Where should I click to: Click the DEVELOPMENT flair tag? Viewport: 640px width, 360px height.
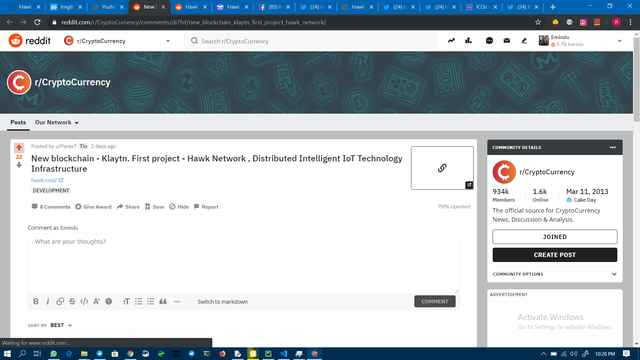click(x=51, y=191)
